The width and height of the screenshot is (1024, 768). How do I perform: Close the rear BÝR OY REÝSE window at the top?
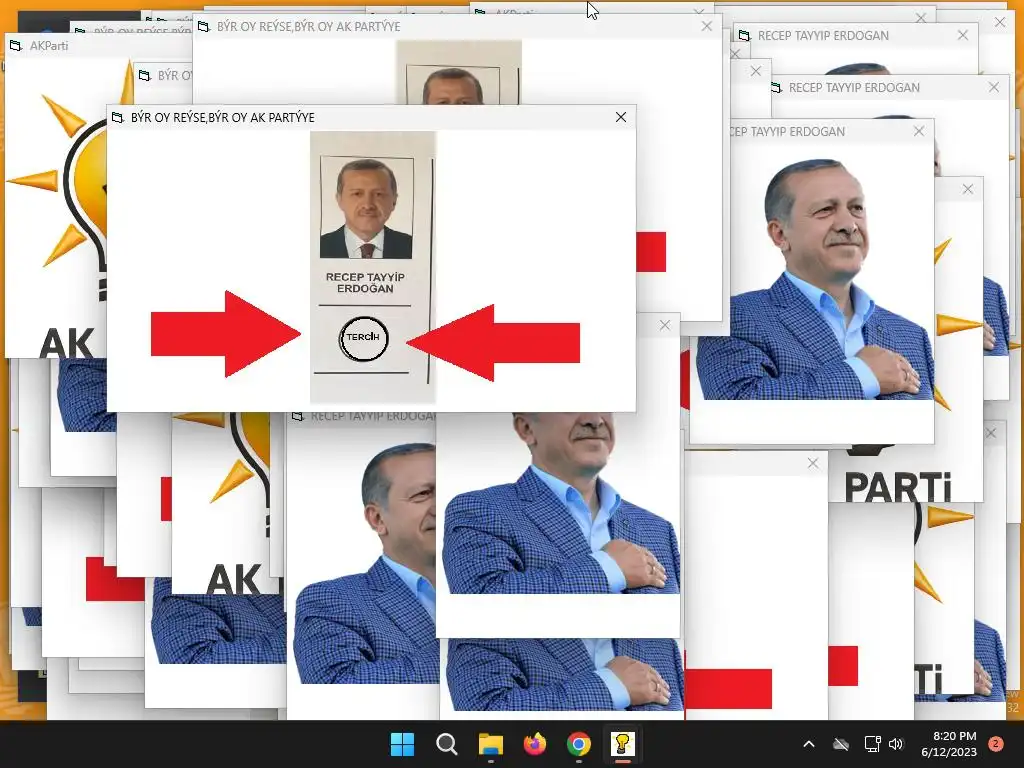707,26
